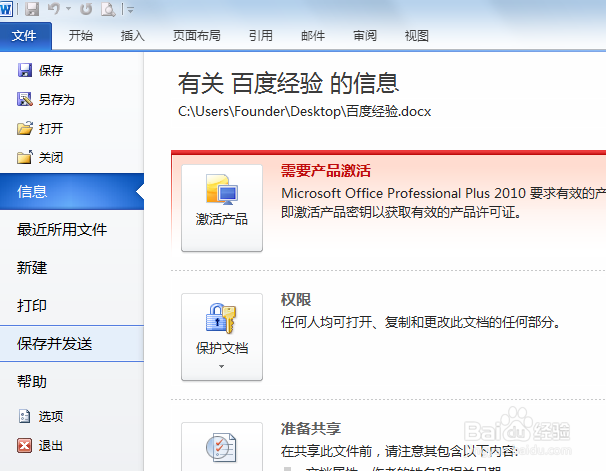Screen dimensions: 606x471
Task: Switch to the 页面布局 (Page Layout) tab
Action: 197,36
